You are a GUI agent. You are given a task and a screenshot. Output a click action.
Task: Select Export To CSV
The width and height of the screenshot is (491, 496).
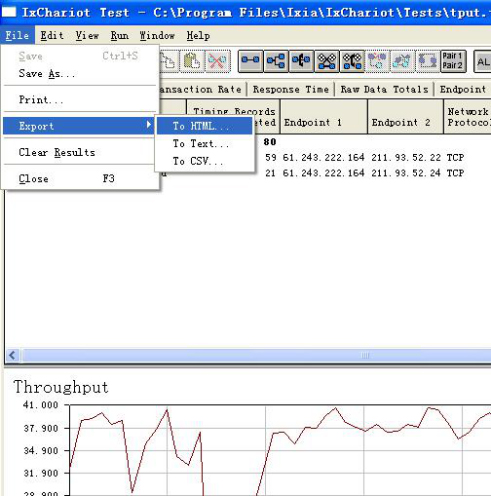click(204, 161)
